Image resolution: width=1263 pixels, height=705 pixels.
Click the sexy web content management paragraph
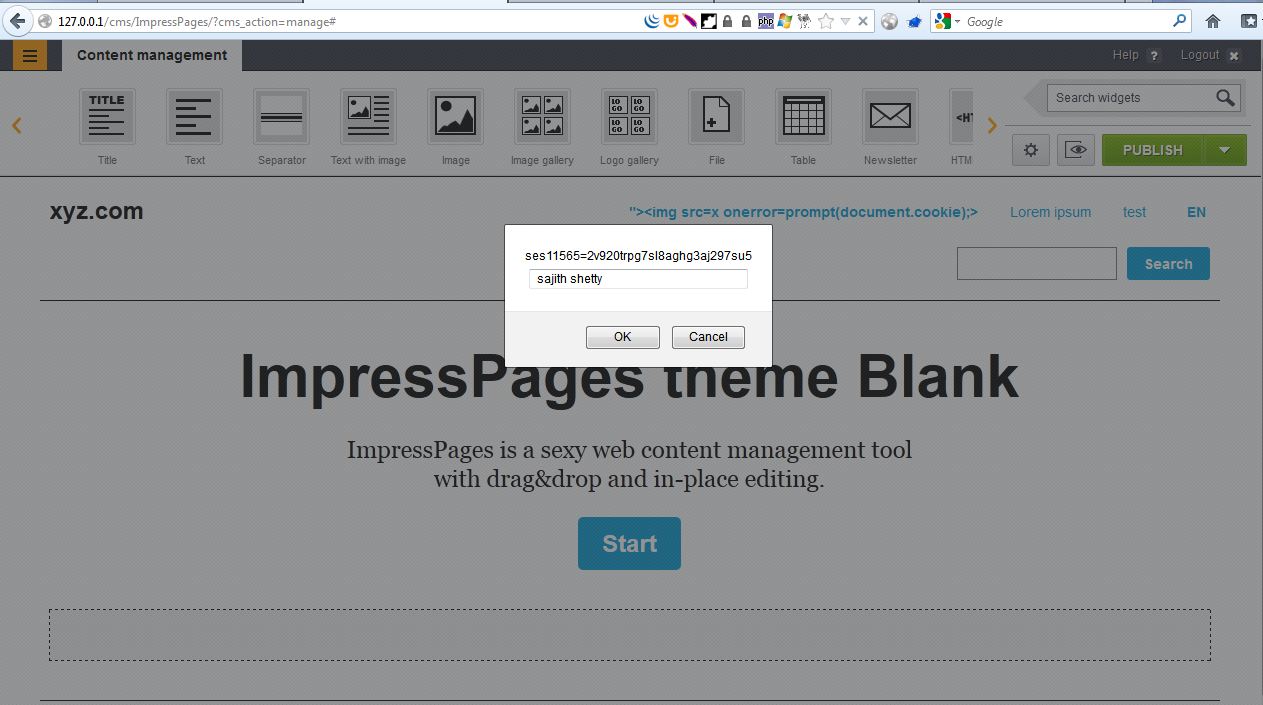[x=629, y=464]
